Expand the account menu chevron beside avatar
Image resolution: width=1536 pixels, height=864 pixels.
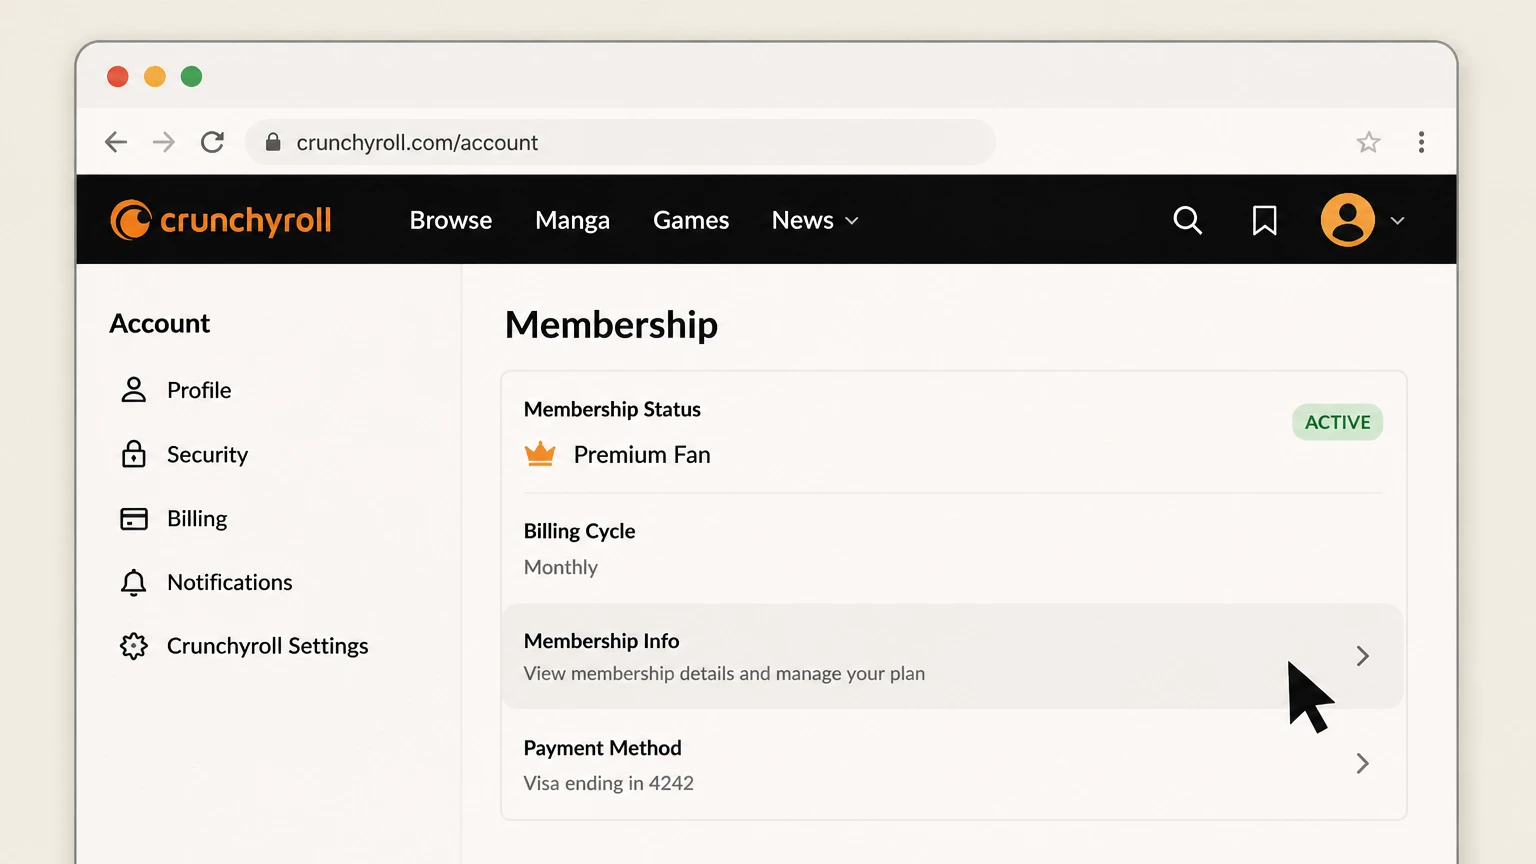click(1397, 221)
